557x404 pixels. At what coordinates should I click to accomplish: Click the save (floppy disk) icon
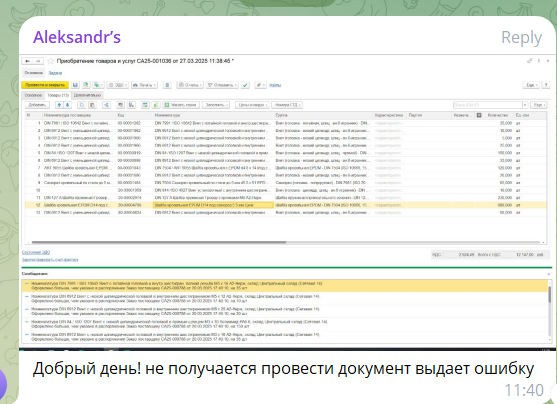[75, 85]
